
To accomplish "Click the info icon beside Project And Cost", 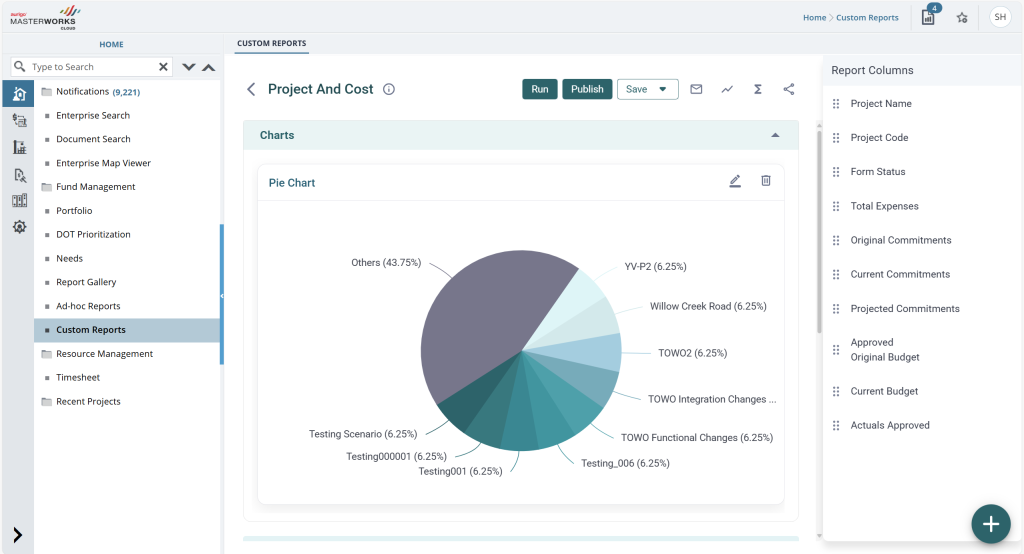I will (389, 90).
